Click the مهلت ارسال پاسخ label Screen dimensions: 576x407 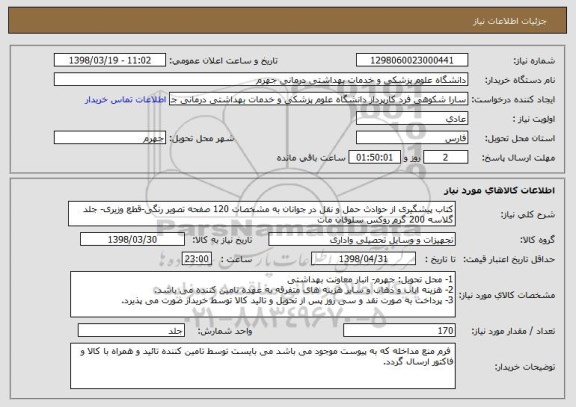(518, 158)
